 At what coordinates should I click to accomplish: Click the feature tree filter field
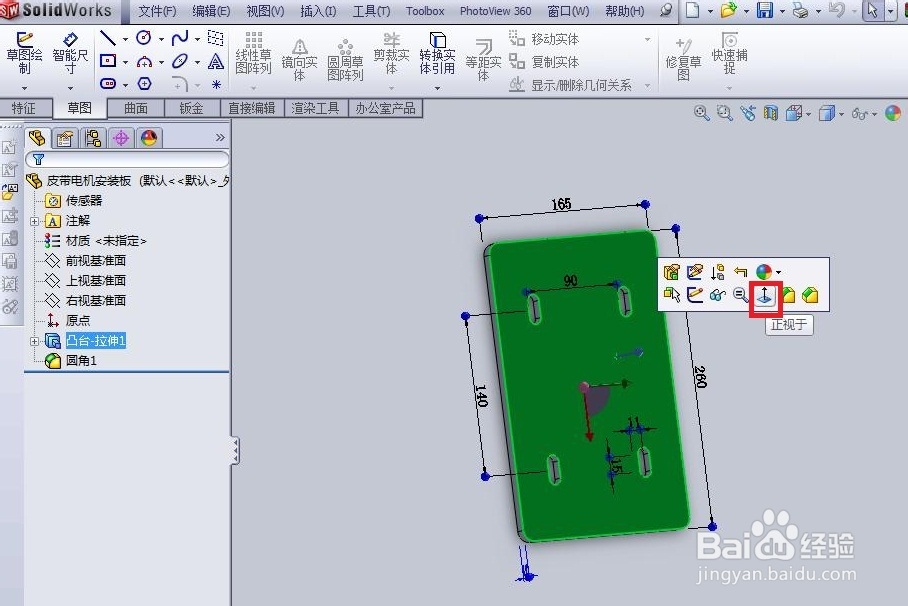(127, 159)
